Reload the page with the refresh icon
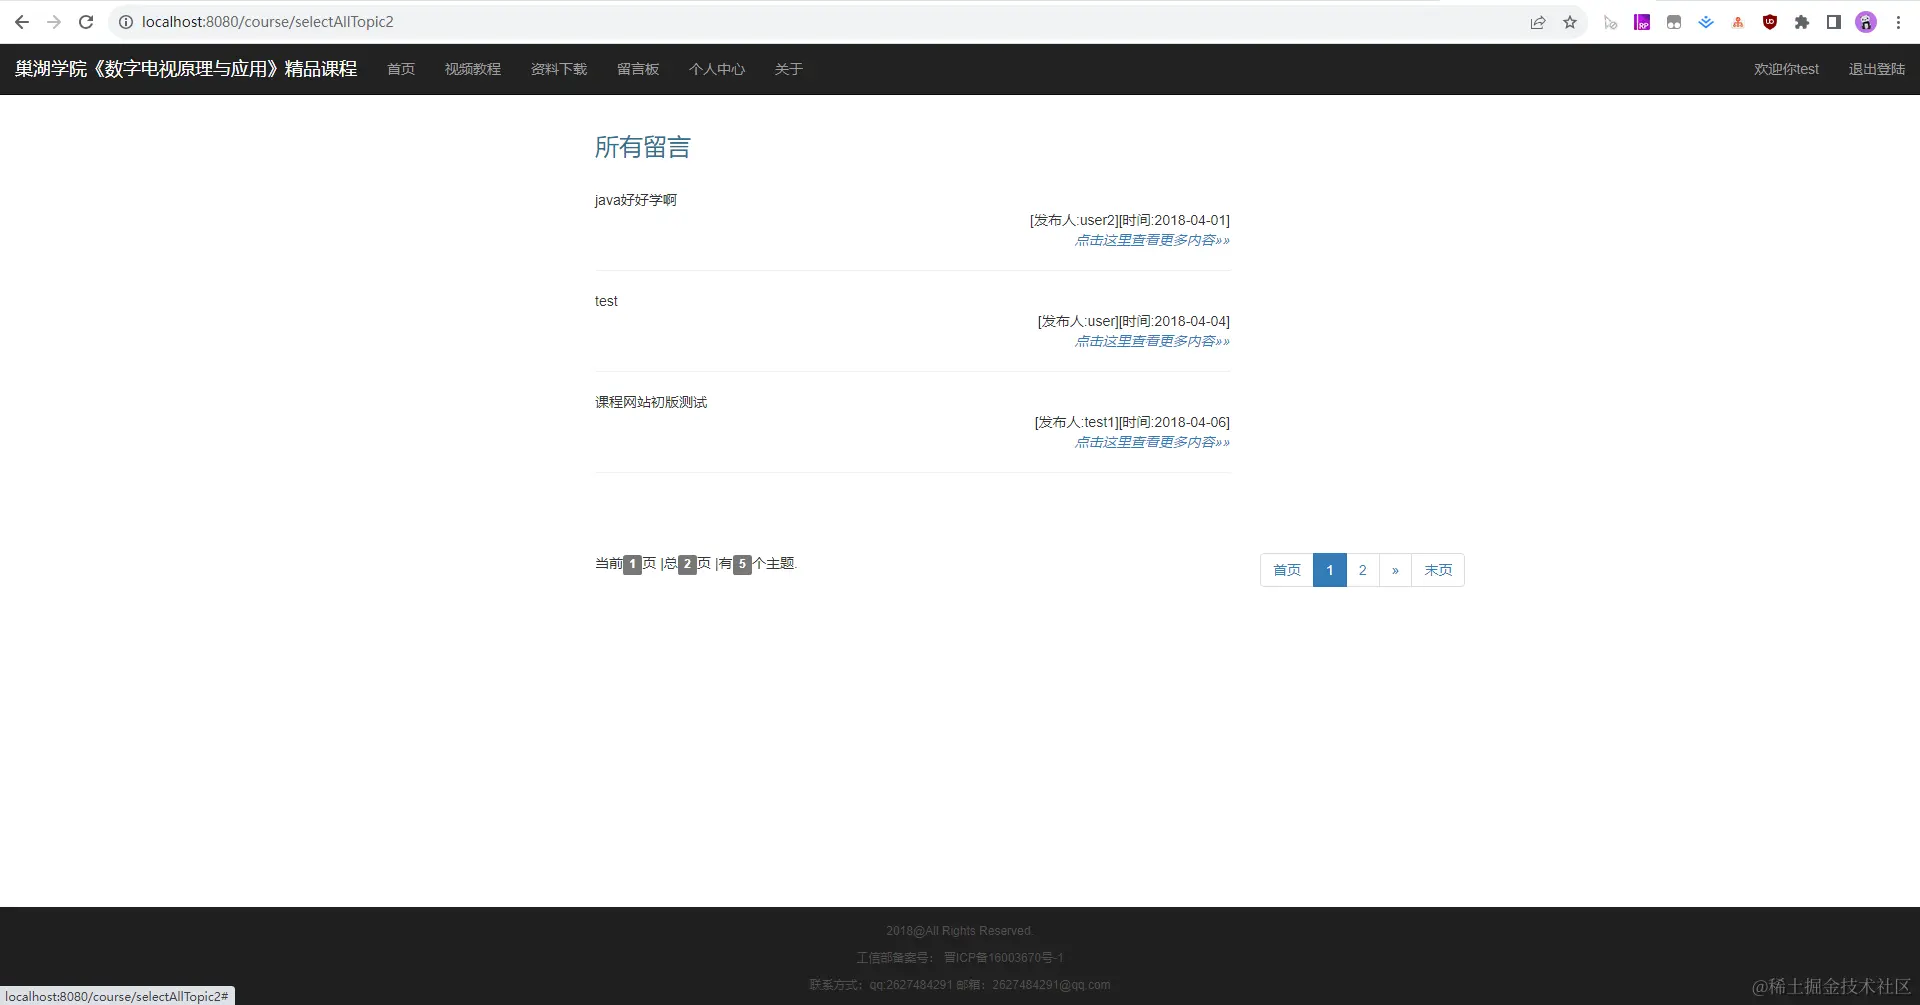The height and width of the screenshot is (1005, 1920). tap(86, 21)
